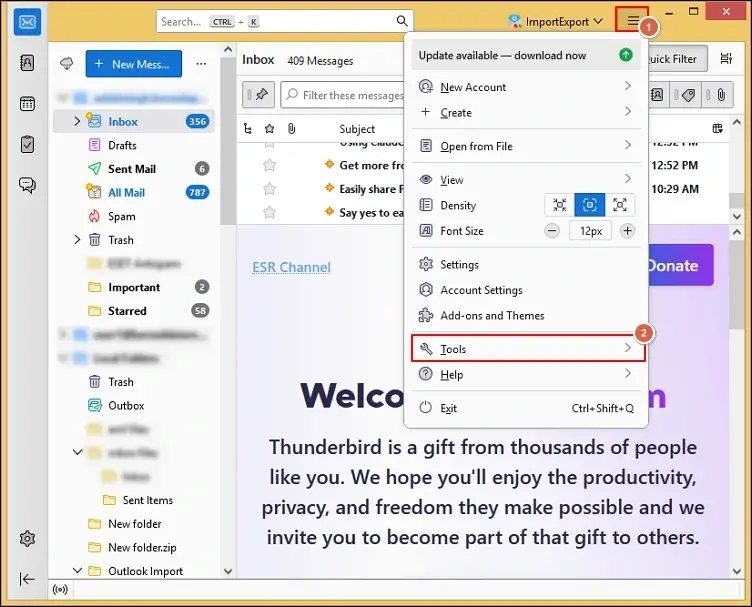
Task: Click Update available — download now
Action: pos(526,55)
